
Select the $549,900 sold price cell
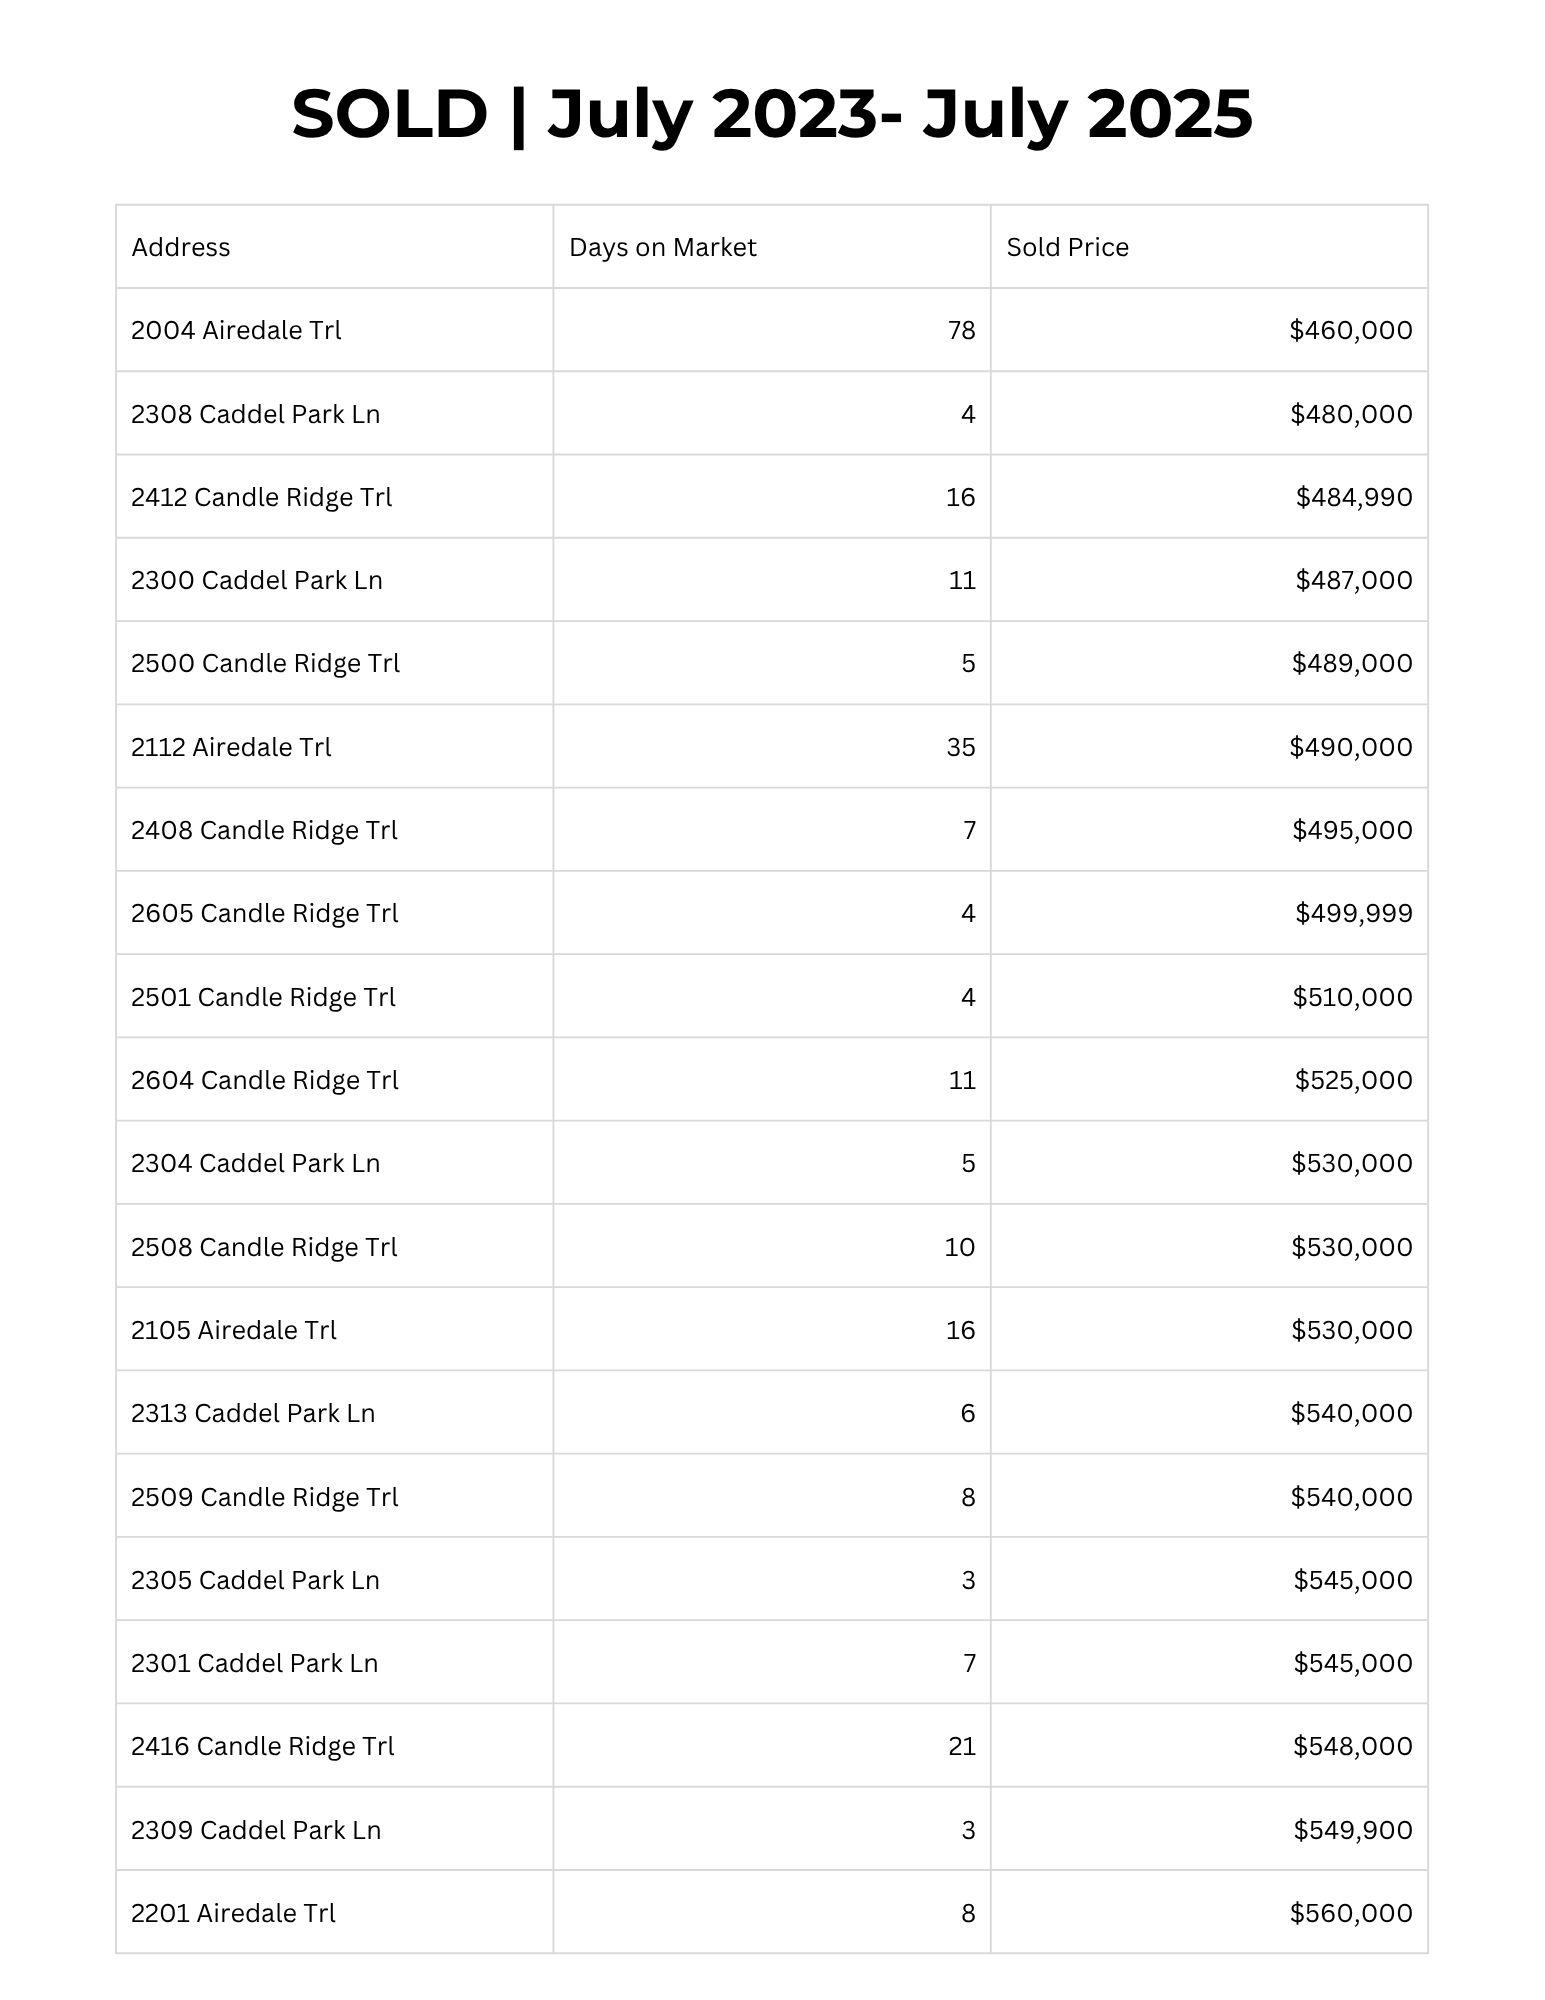click(x=1352, y=1830)
